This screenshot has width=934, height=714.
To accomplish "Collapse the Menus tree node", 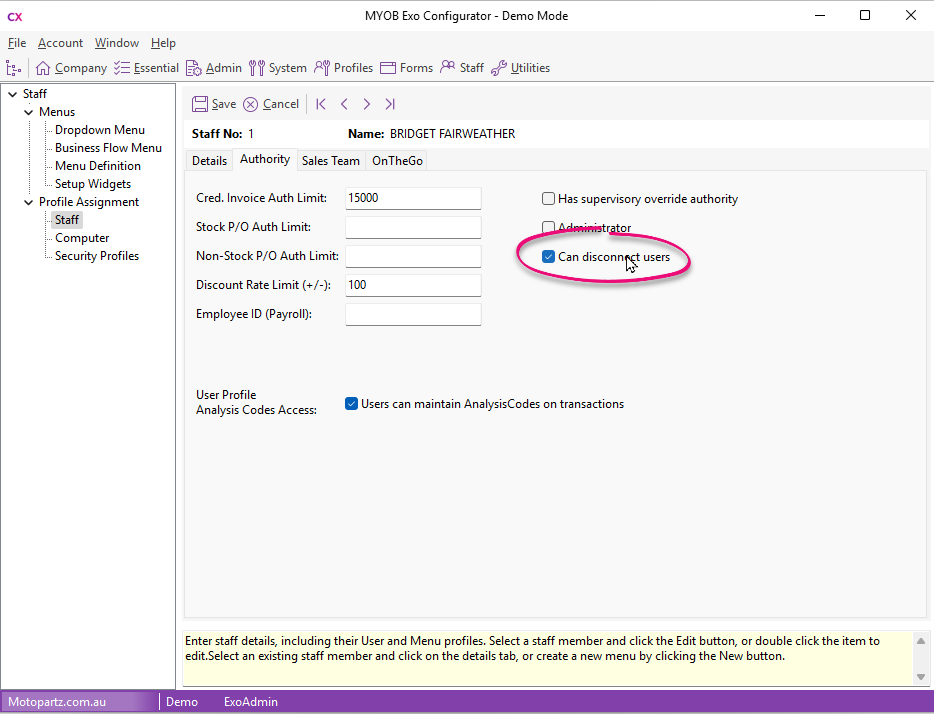I will pyautogui.click(x=28, y=112).
